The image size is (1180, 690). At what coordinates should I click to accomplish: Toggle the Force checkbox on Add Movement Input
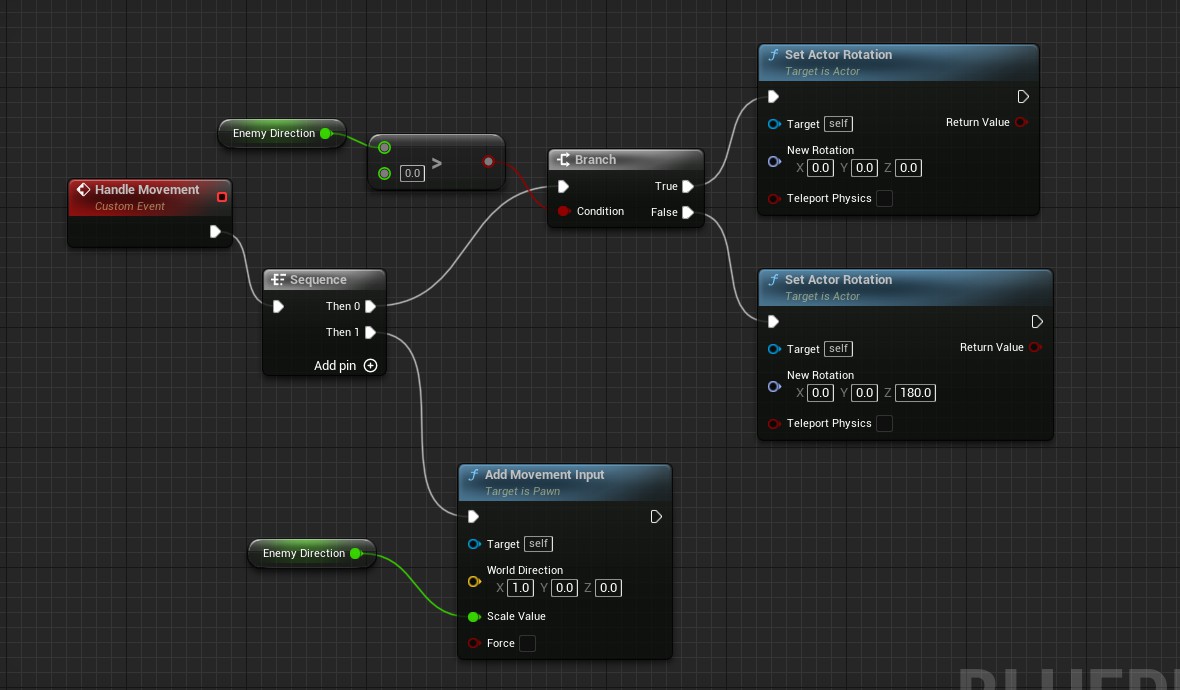click(x=527, y=644)
